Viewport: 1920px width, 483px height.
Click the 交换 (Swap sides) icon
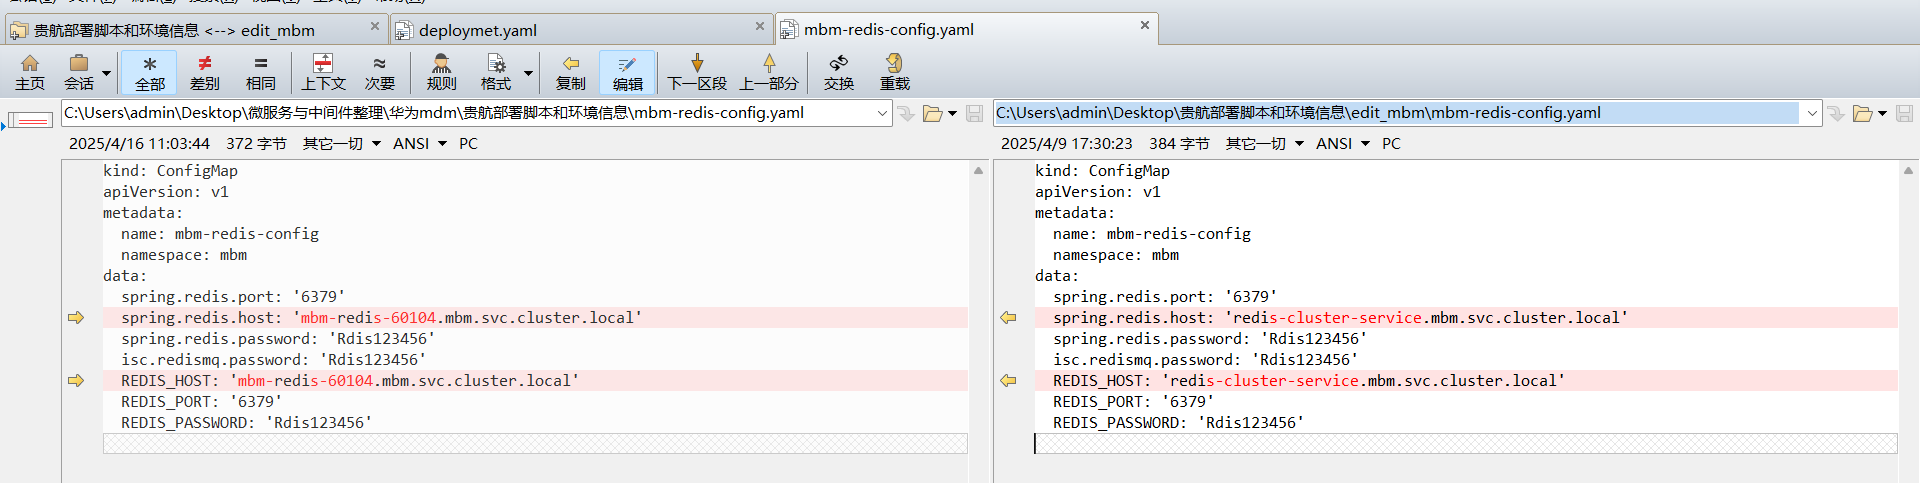[838, 72]
